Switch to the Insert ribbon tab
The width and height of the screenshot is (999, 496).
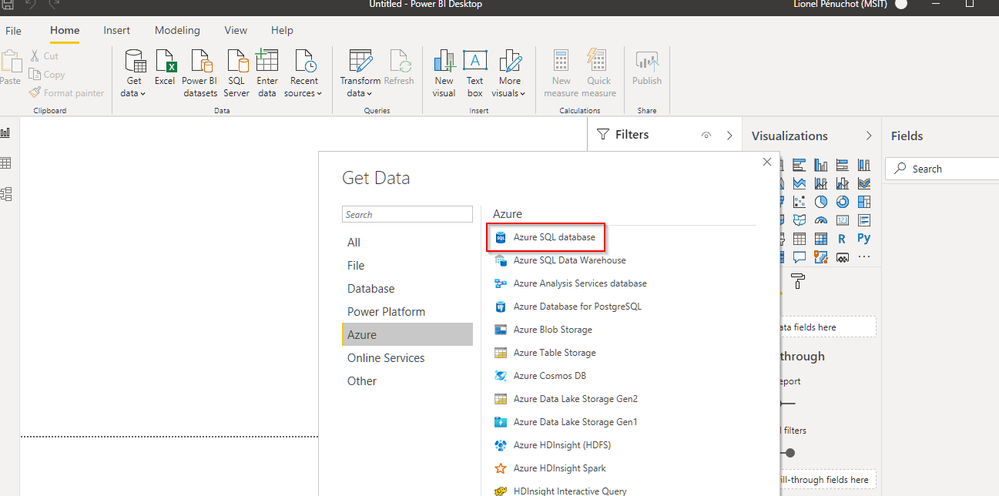[x=117, y=31]
